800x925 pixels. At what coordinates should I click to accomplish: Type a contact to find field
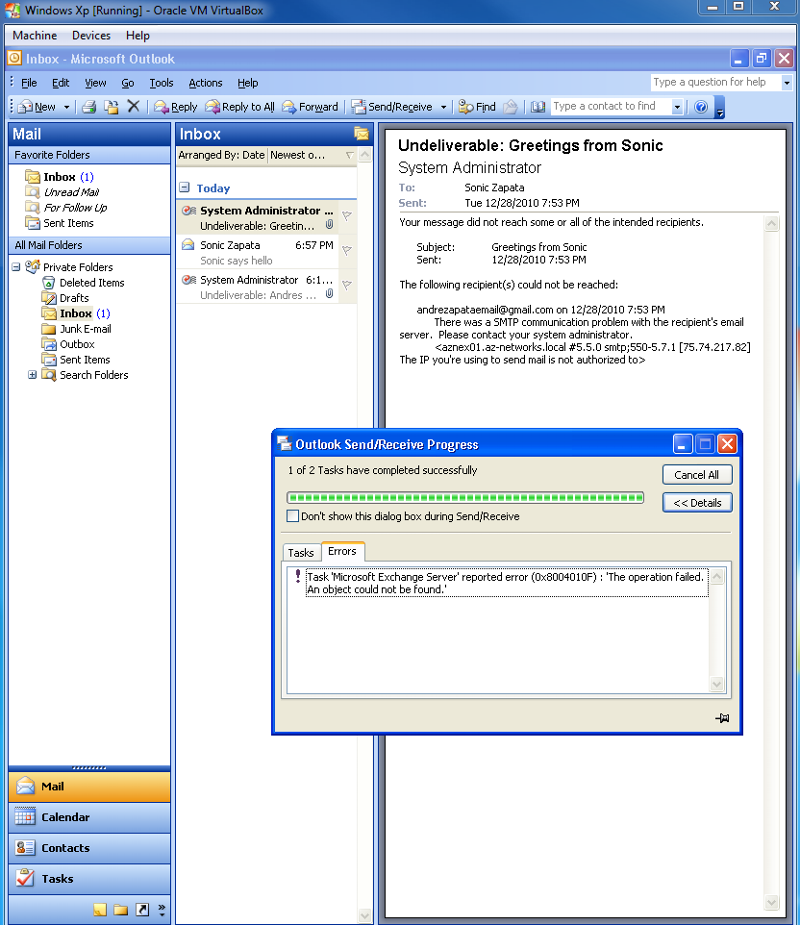(x=611, y=107)
